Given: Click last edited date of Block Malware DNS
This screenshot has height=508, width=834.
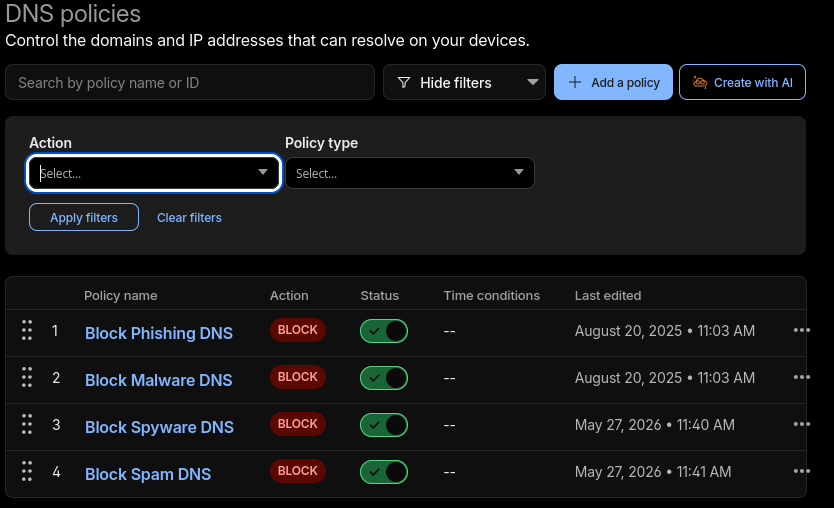Looking at the screenshot, I should [665, 377].
